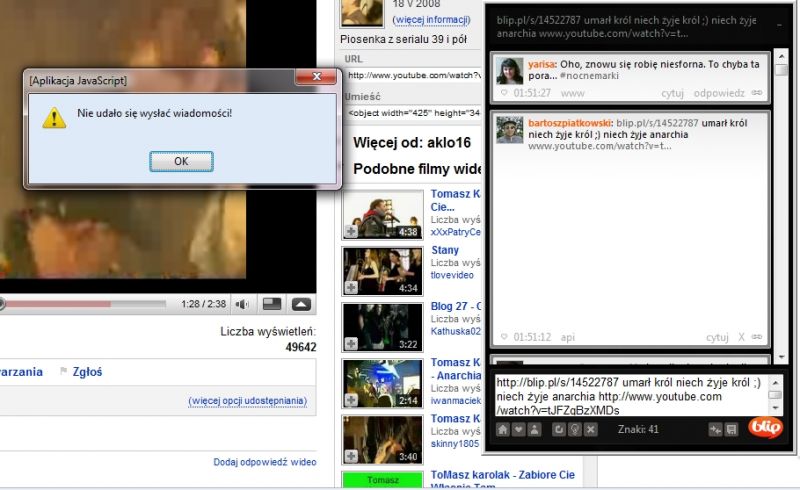
Task: Click 'więcej opcji udostępniania' link
Action: click(x=247, y=401)
